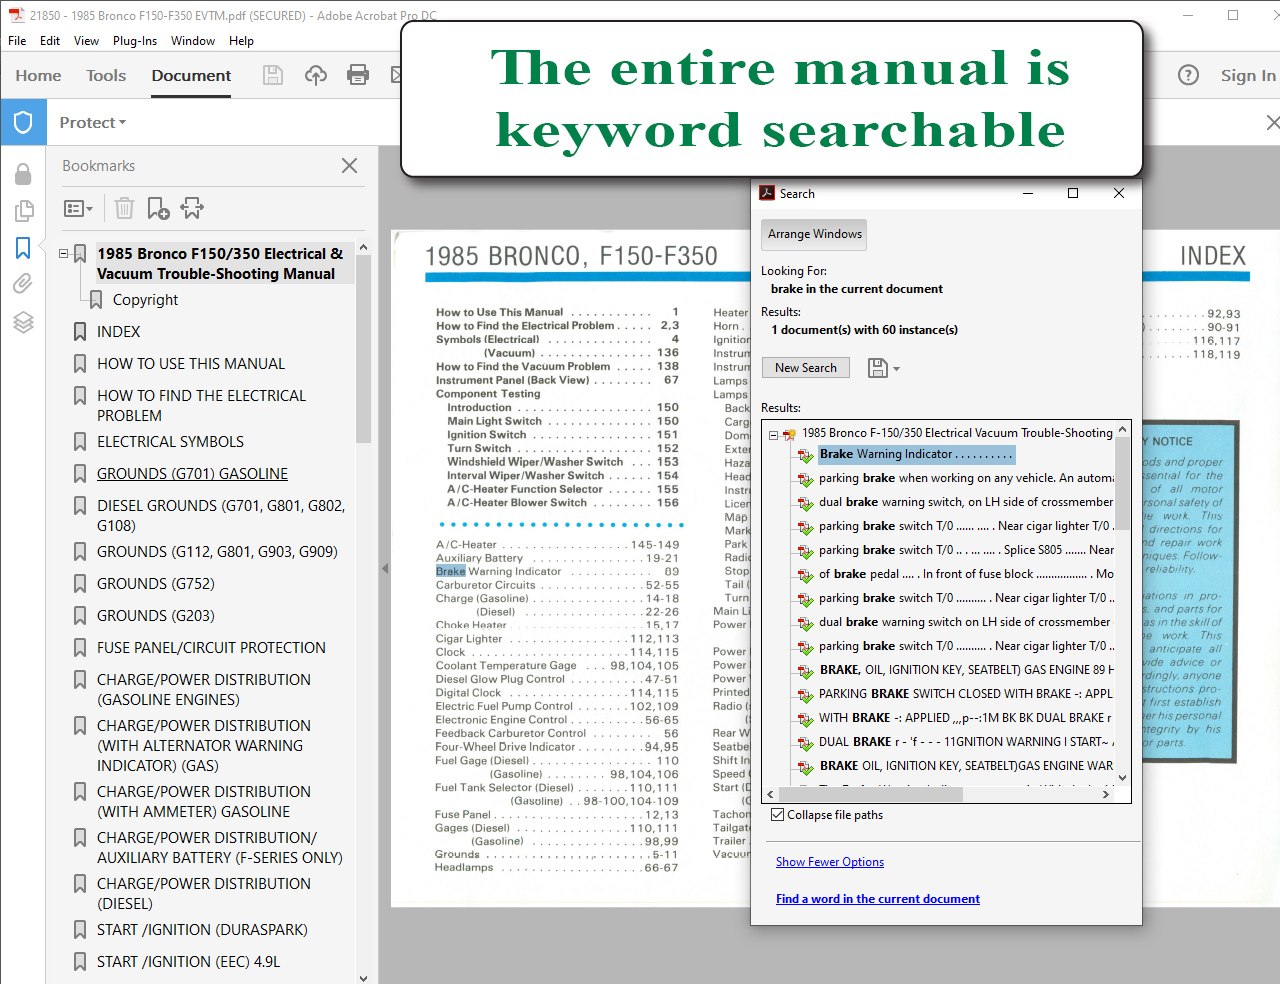Collapse the navigation pane arrow handle

tap(385, 568)
